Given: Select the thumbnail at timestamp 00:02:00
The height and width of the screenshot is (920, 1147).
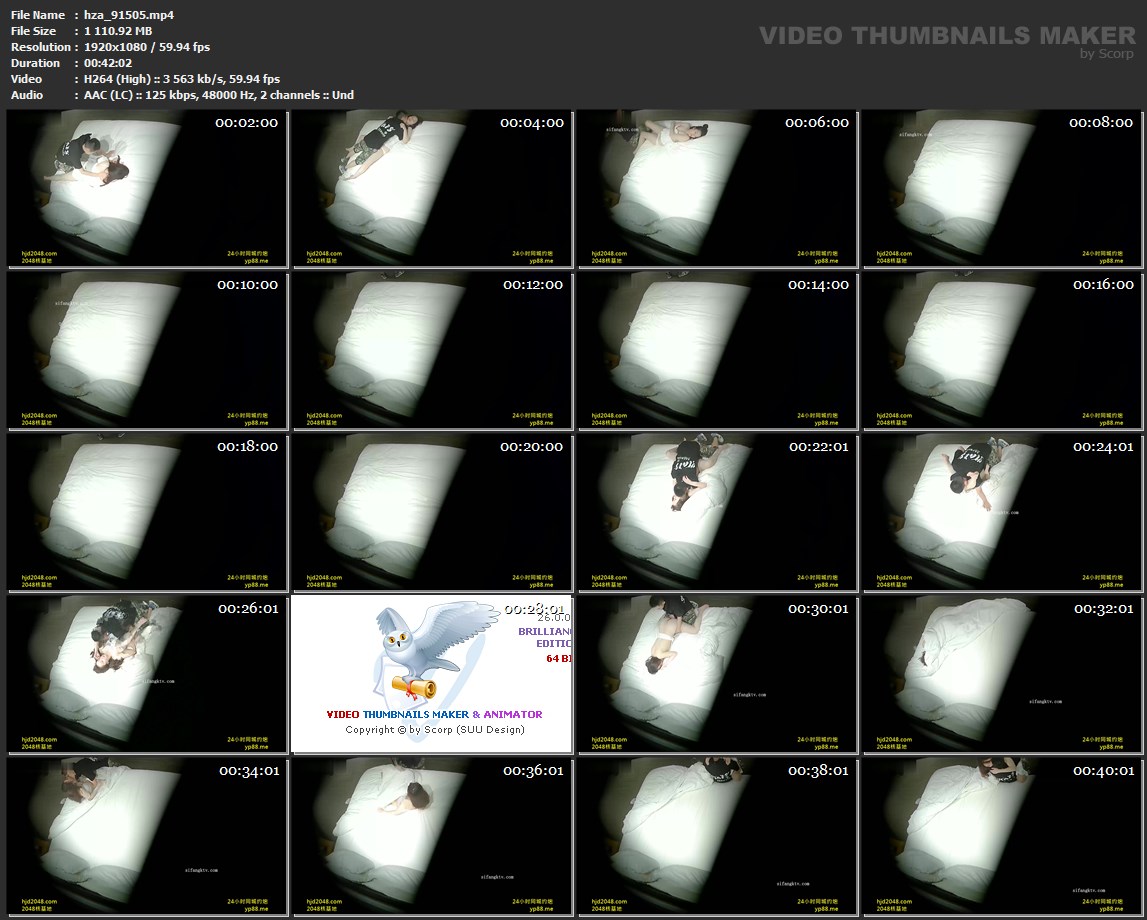Looking at the screenshot, I should [x=147, y=188].
